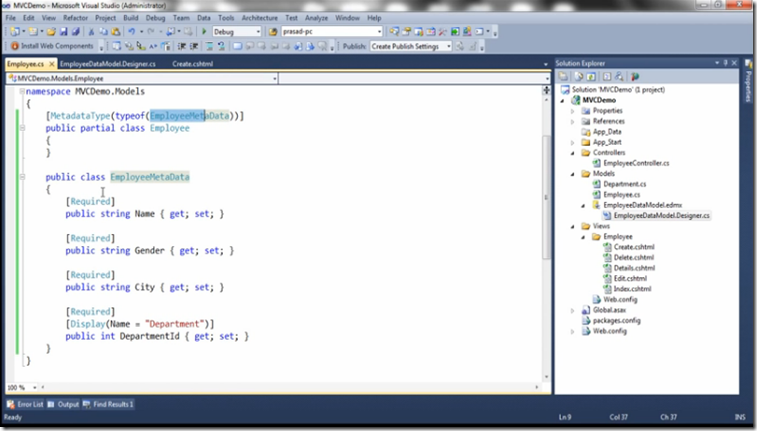The height and width of the screenshot is (431, 757).
Task: Select Index.cshtml in the Employee views
Action: tap(632, 289)
